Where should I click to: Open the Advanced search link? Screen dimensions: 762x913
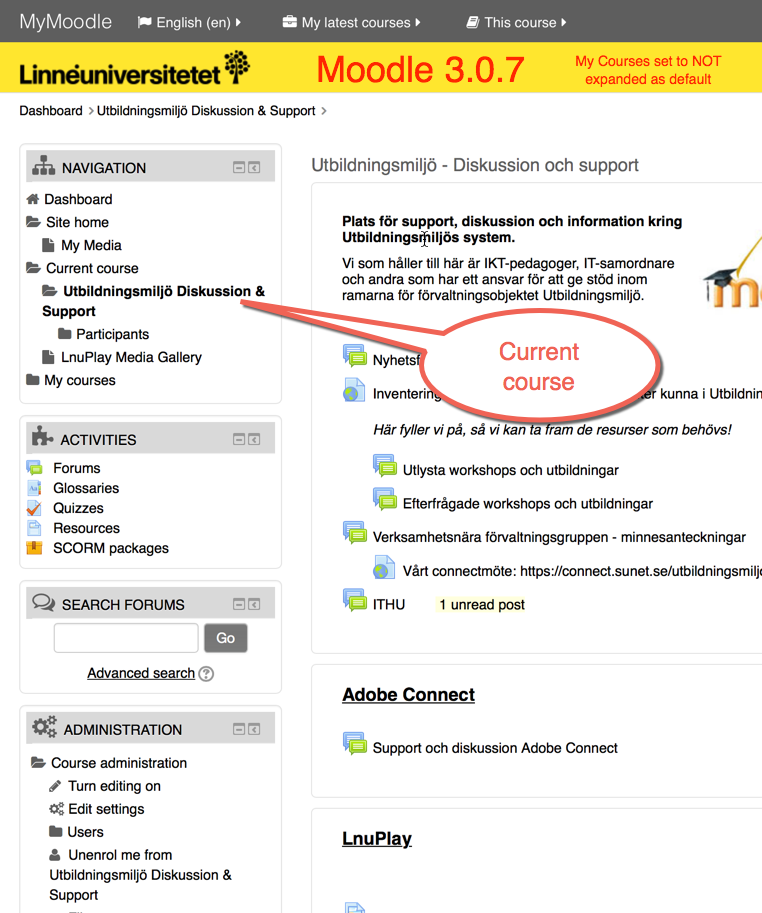pyautogui.click(x=141, y=673)
